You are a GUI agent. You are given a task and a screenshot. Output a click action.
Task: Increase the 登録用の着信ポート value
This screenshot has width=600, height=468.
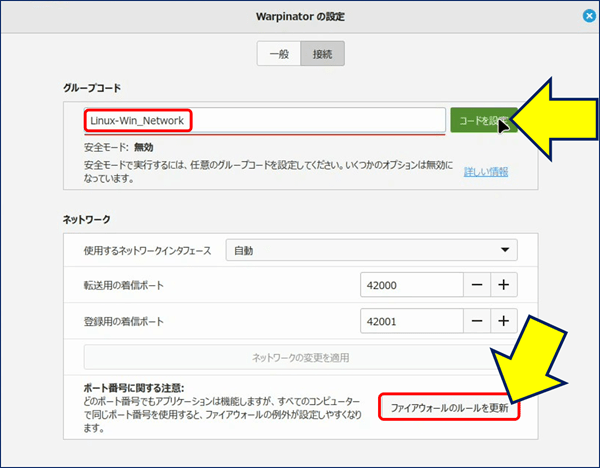(x=504, y=321)
